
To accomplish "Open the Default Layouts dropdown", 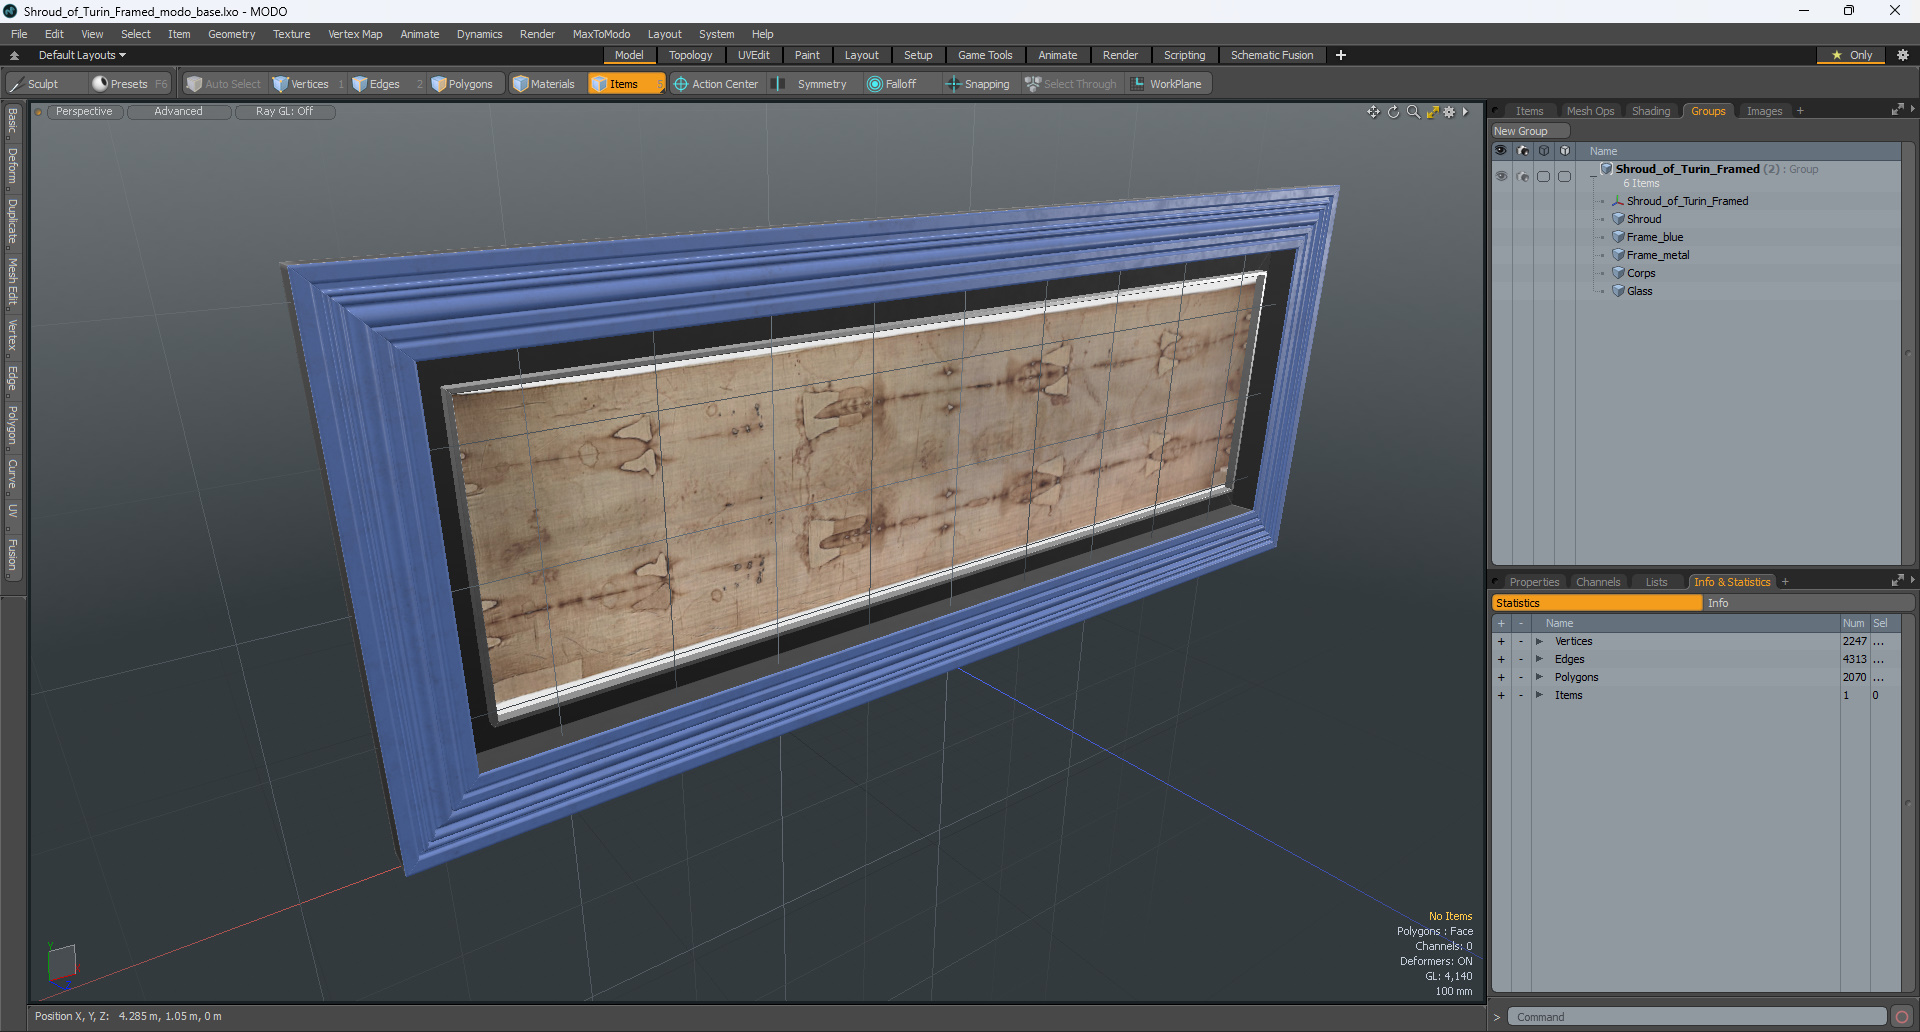I will [82, 55].
